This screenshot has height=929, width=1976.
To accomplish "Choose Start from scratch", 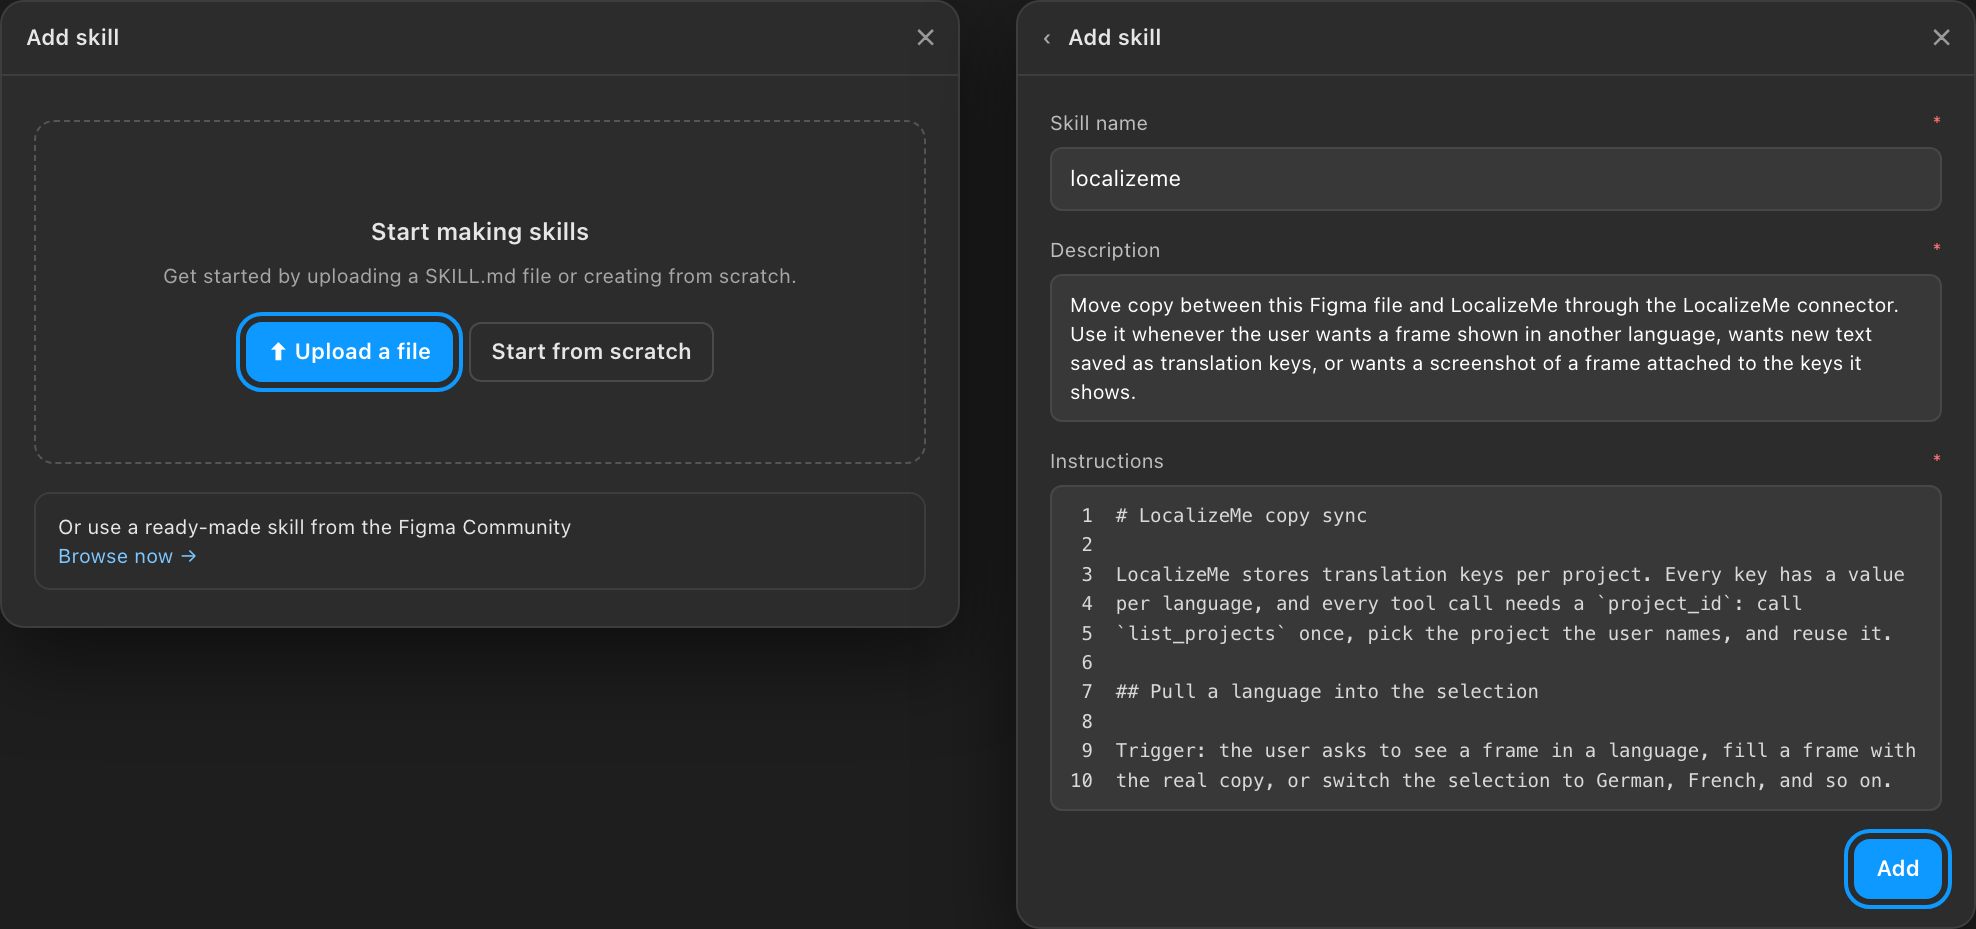I will pos(591,352).
